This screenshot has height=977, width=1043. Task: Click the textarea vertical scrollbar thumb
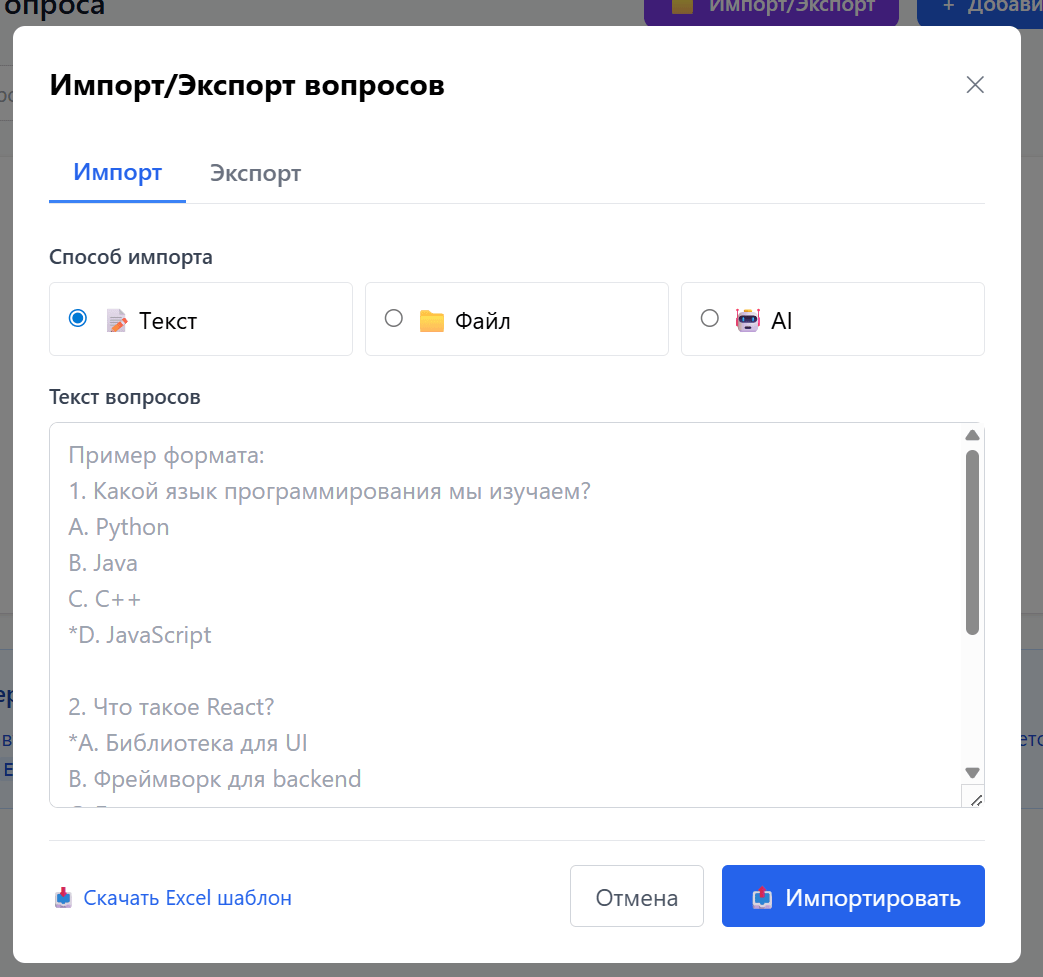pyautogui.click(x=972, y=541)
